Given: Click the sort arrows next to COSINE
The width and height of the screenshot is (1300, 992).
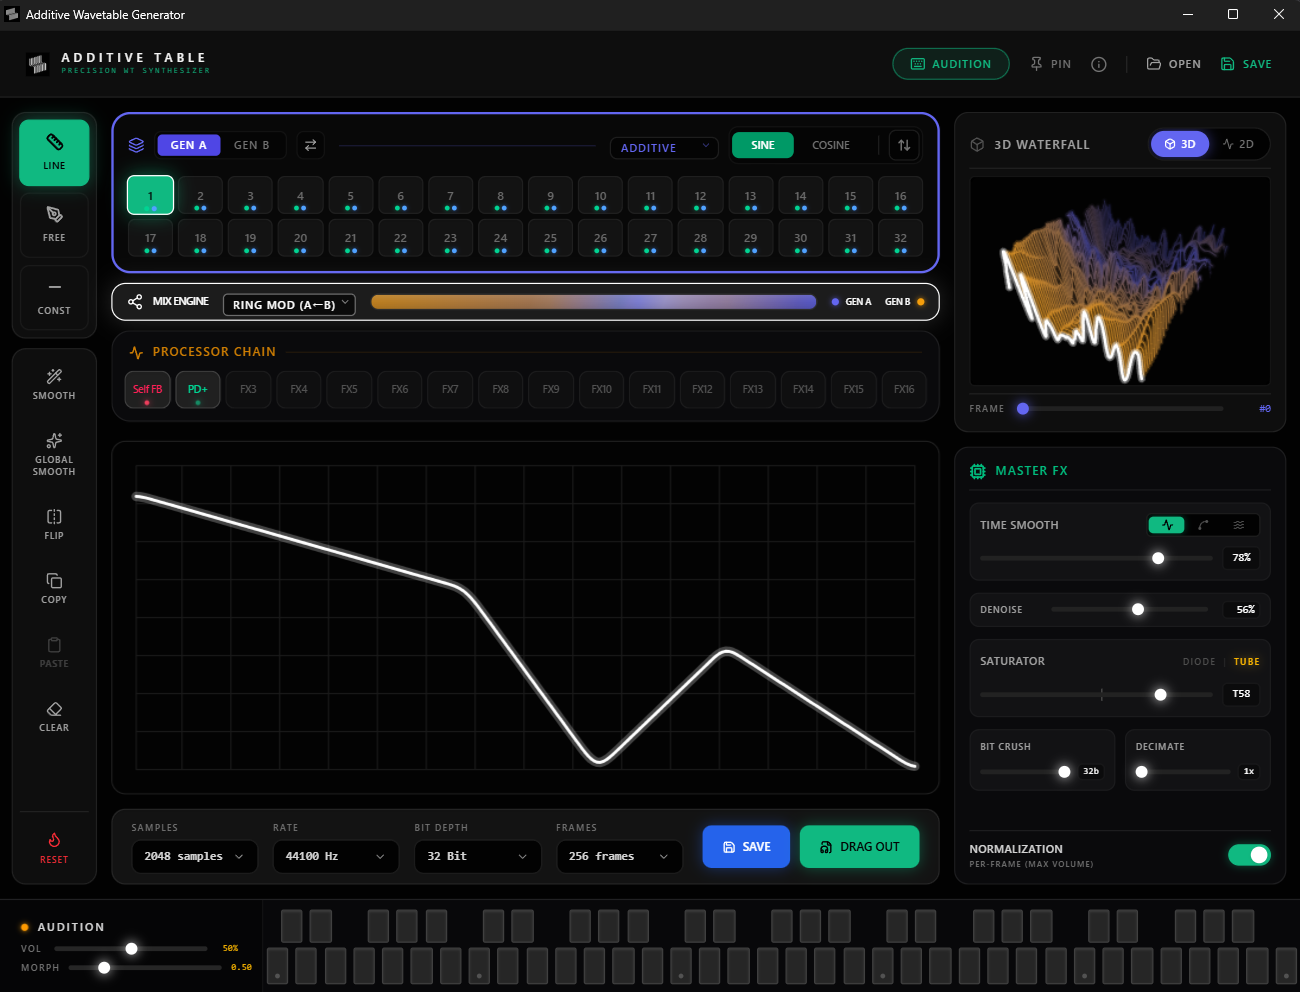Looking at the screenshot, I should 904,145.
